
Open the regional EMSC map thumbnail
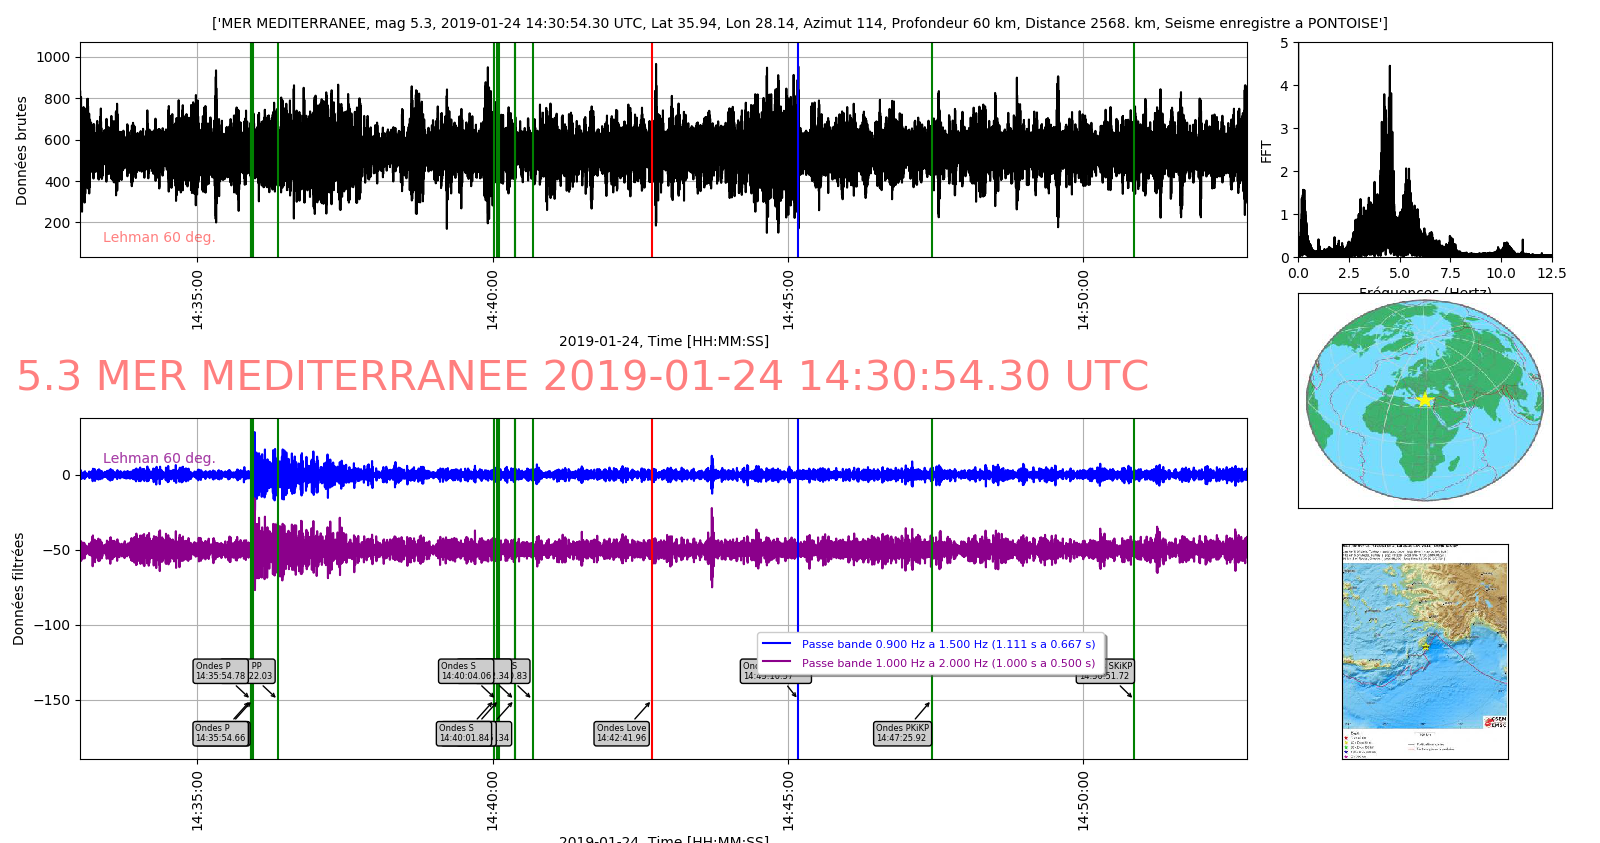pyautogui.click(x=1424, y=651)
